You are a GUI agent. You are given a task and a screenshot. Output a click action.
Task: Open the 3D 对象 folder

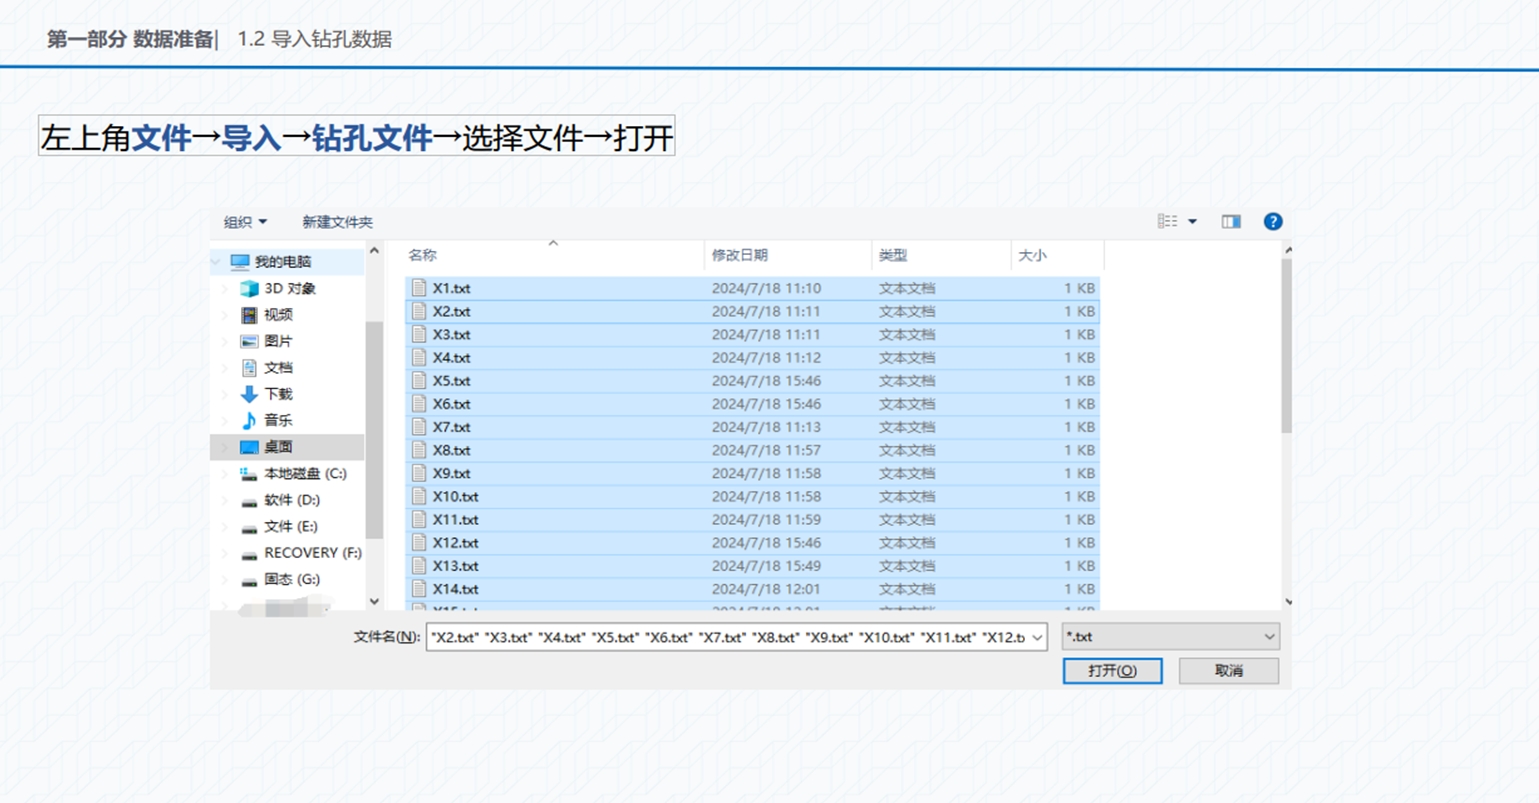(289, 289)
